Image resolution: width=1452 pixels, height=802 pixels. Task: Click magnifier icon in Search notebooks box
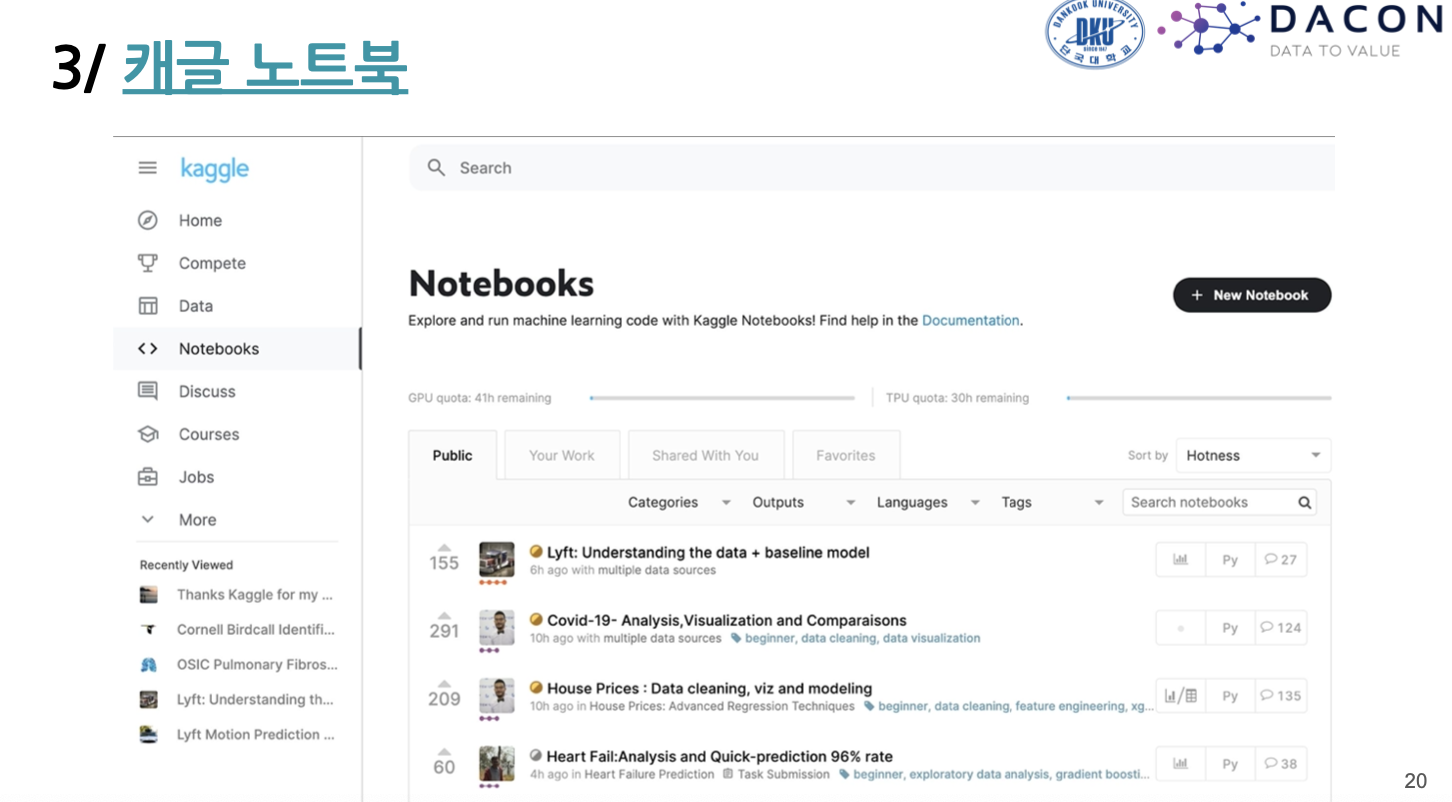pyautogui.click(x=1304, y=503)
